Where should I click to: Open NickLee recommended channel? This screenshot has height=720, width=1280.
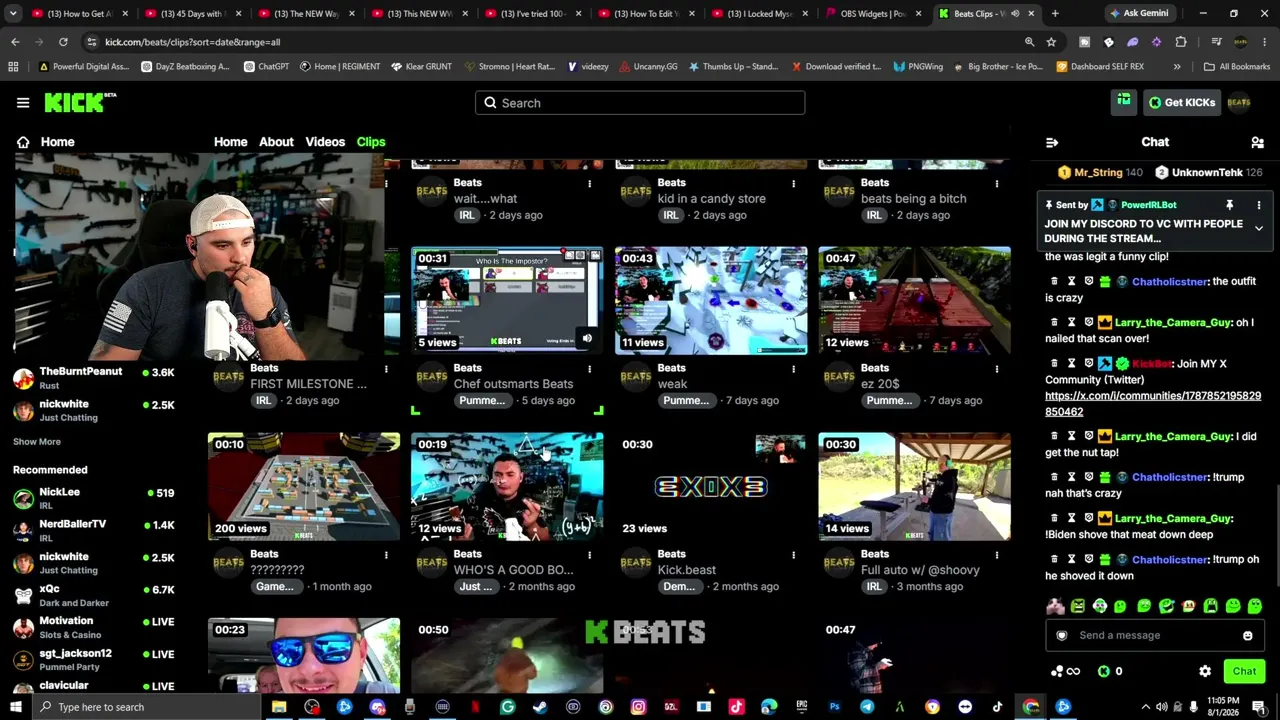pos(94,498)
